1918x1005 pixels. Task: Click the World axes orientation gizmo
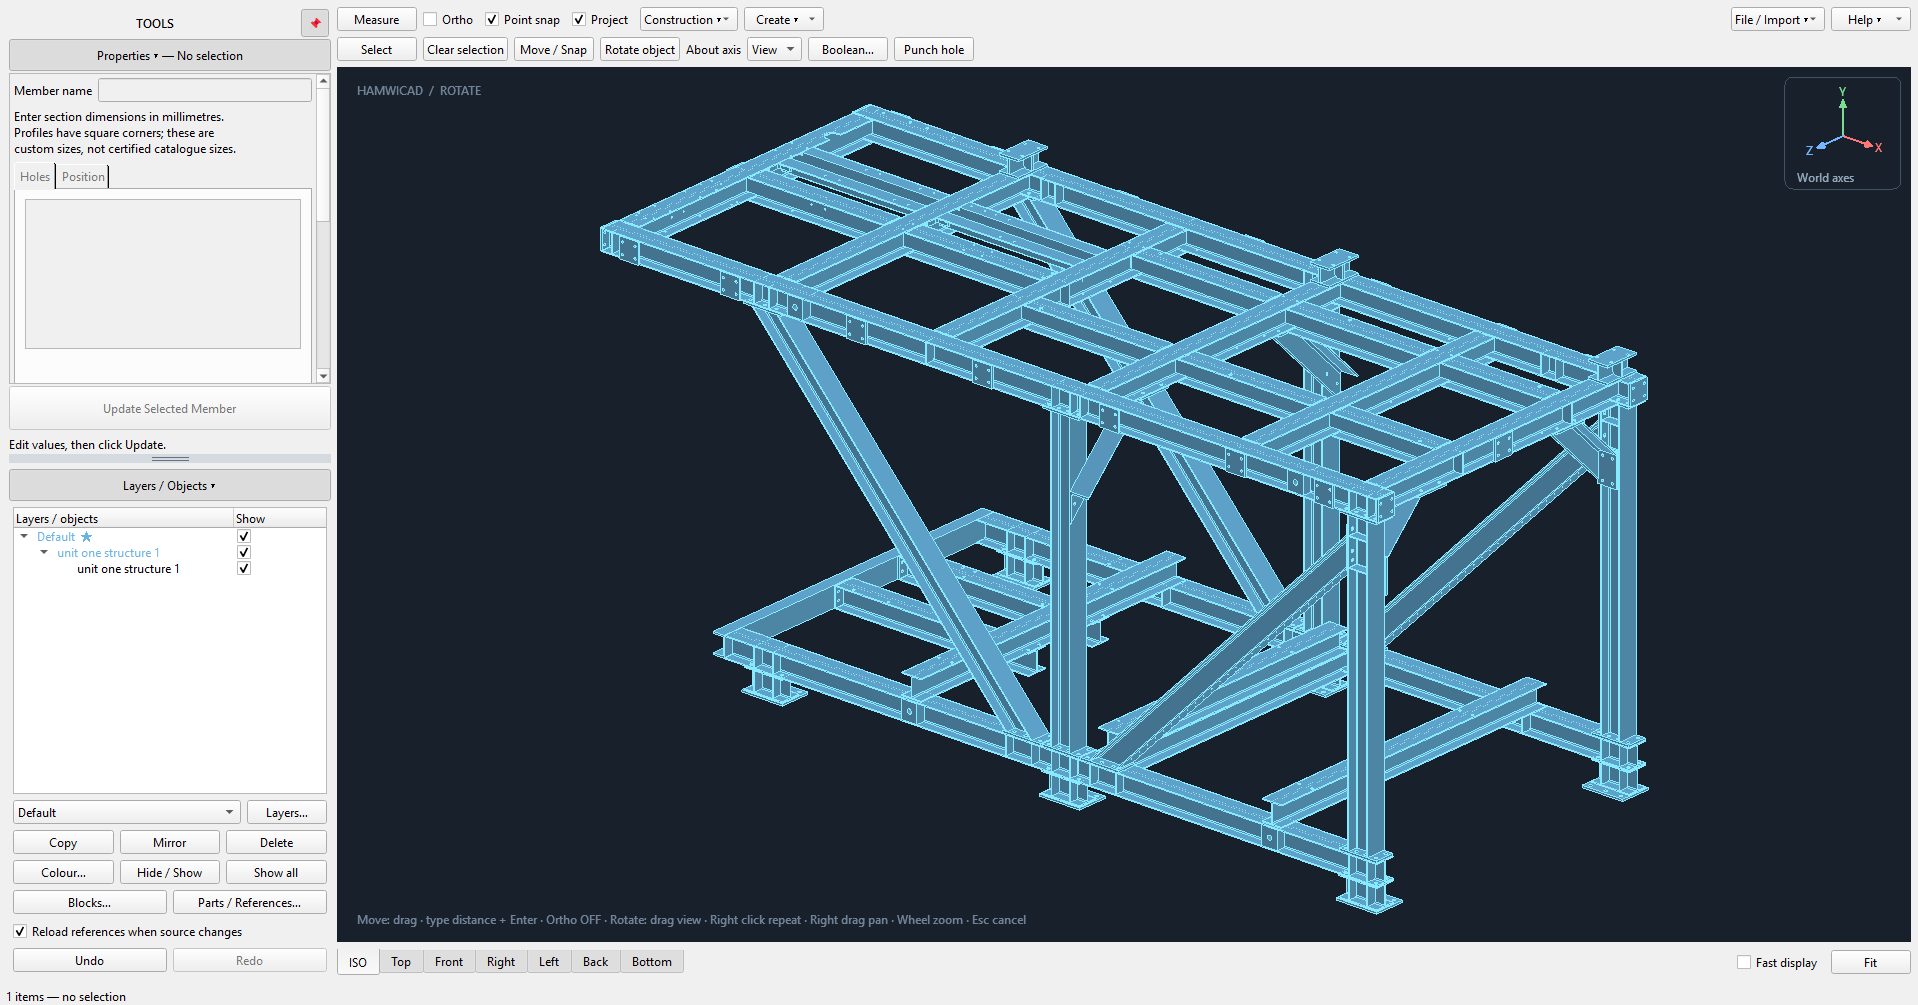[x=1842, y=133]
